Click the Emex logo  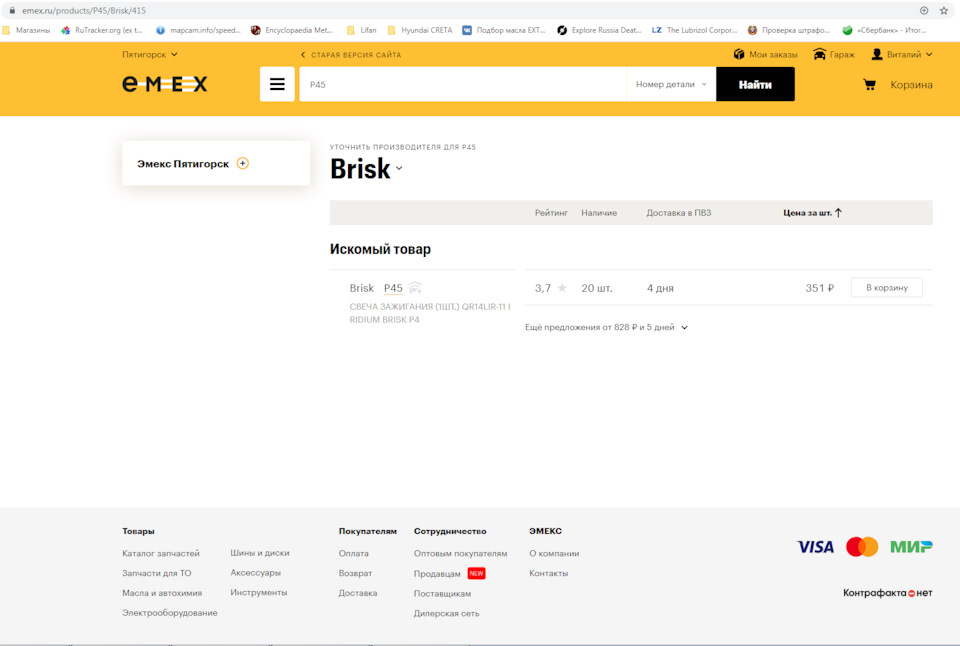165,85
